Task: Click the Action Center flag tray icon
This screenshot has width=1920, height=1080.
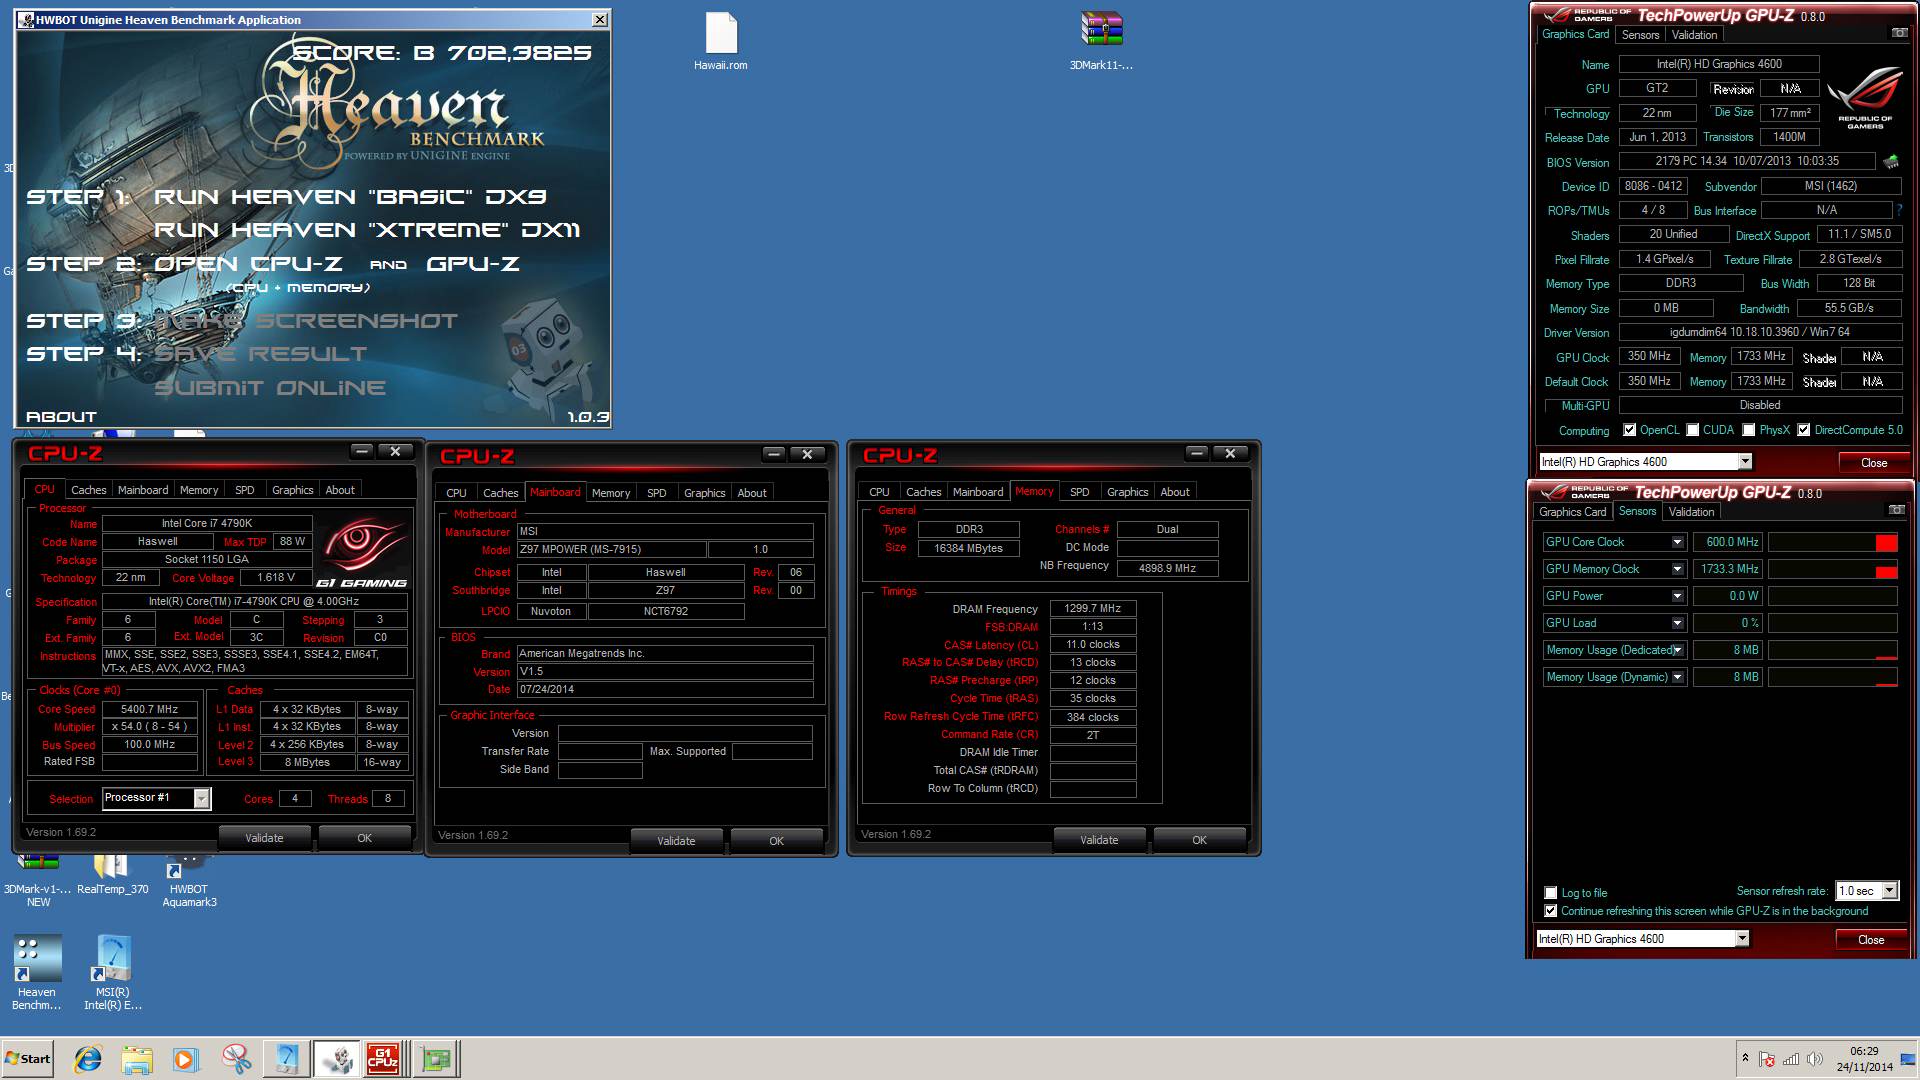Action: click(x=1767, y=1059)
